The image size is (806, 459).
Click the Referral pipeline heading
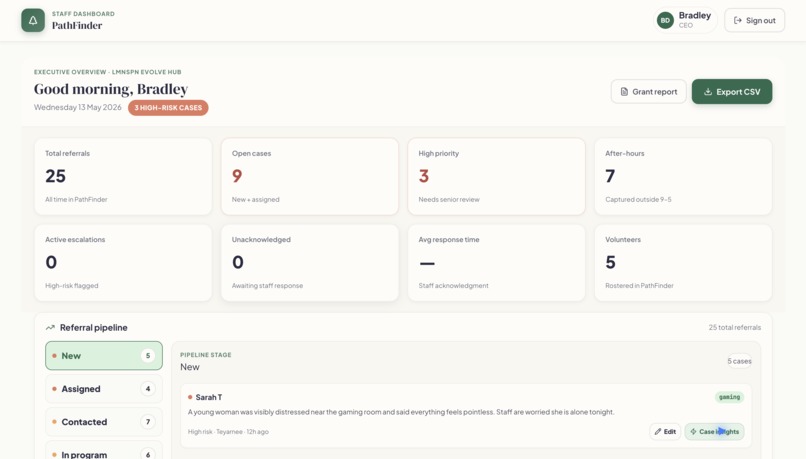(x=94, y=327)
